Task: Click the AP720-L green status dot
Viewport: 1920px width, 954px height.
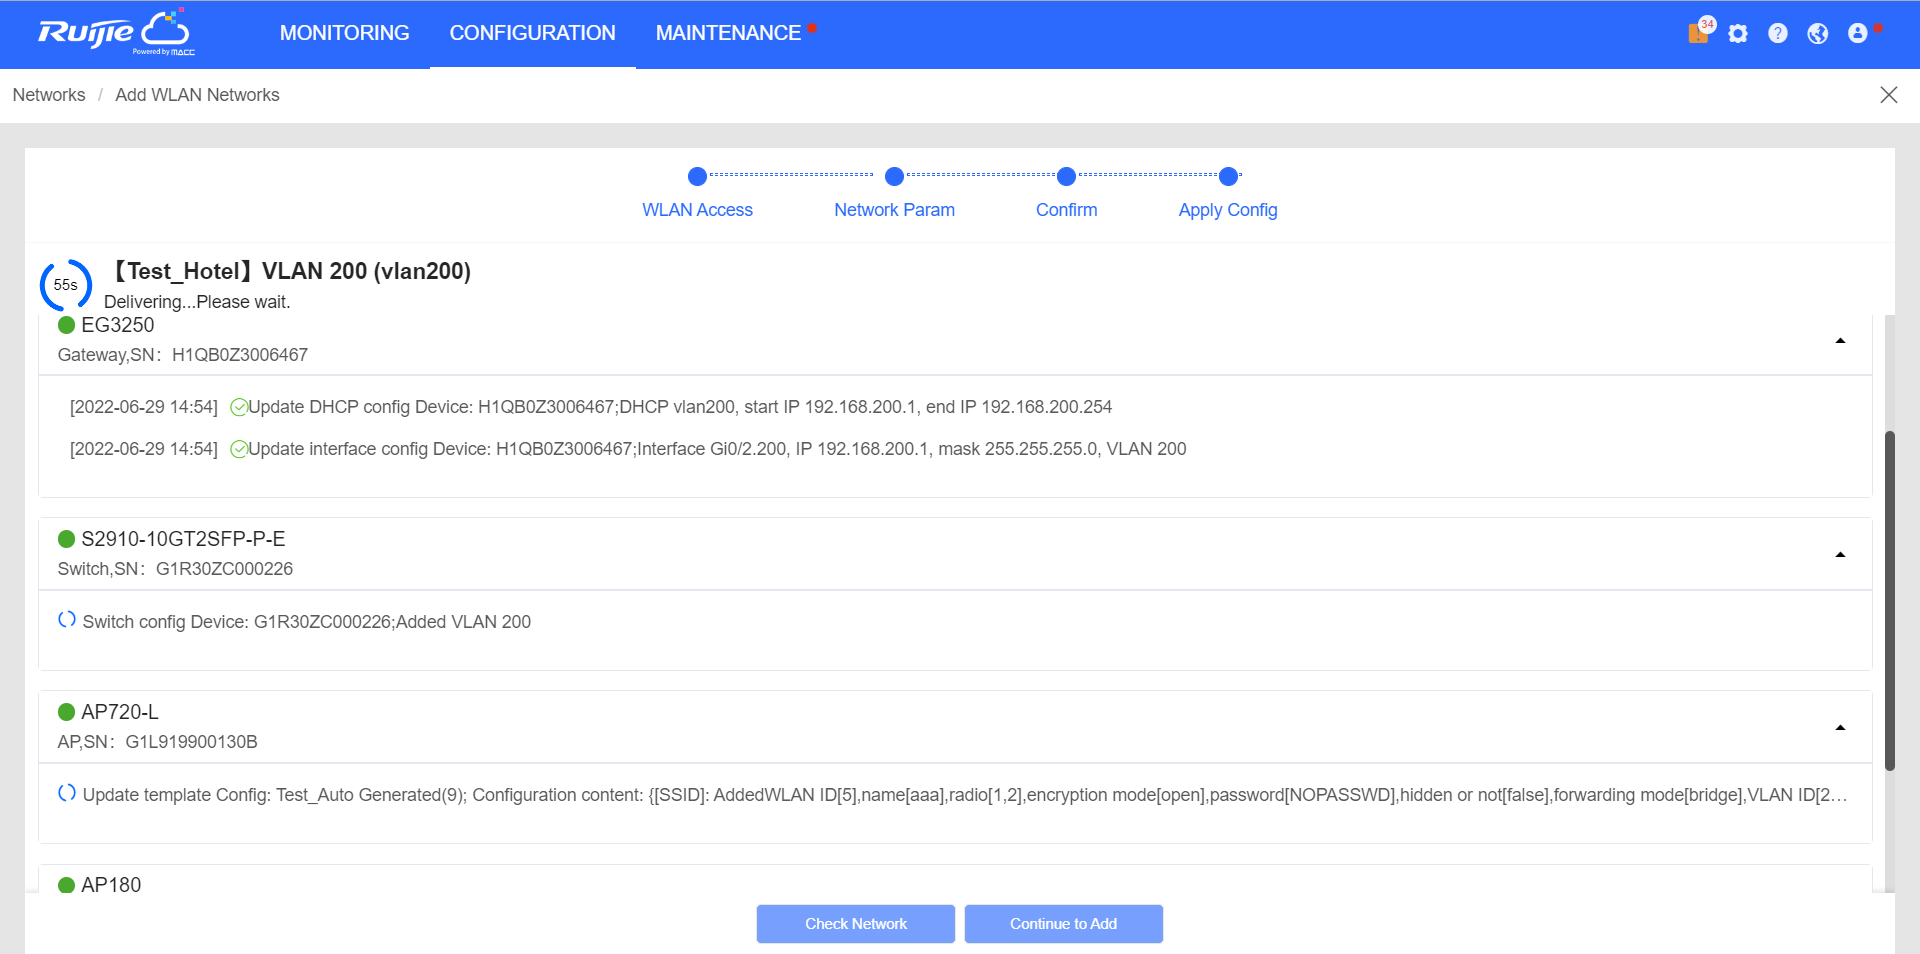Action: click(x=67, y=712)
